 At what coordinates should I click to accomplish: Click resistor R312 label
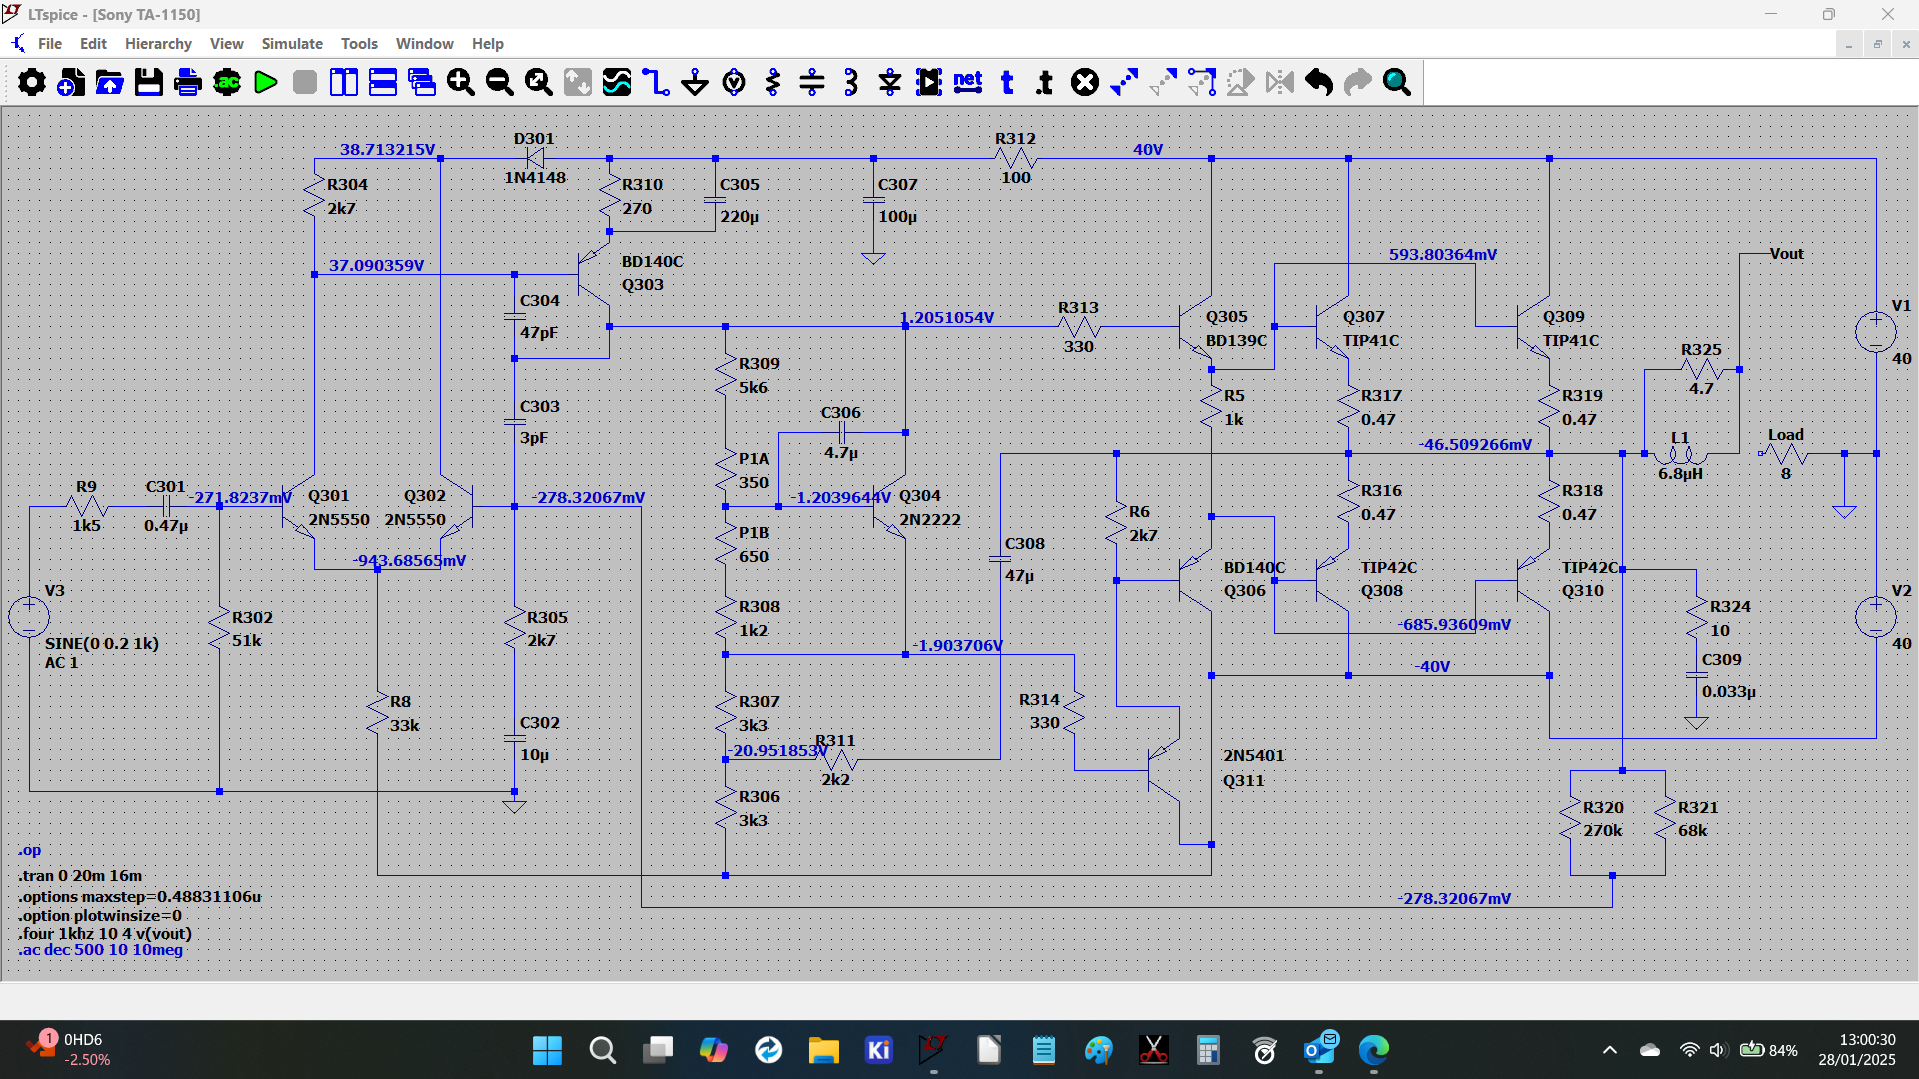coord(1015,139)
